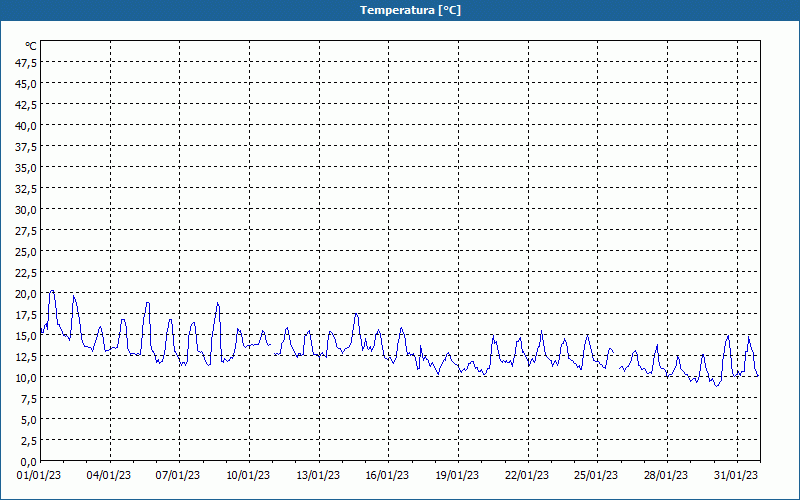Select the 17,5 y-axis label
Image resolution: width=800 pixels, height=500 pixels.
pos(27,315)
